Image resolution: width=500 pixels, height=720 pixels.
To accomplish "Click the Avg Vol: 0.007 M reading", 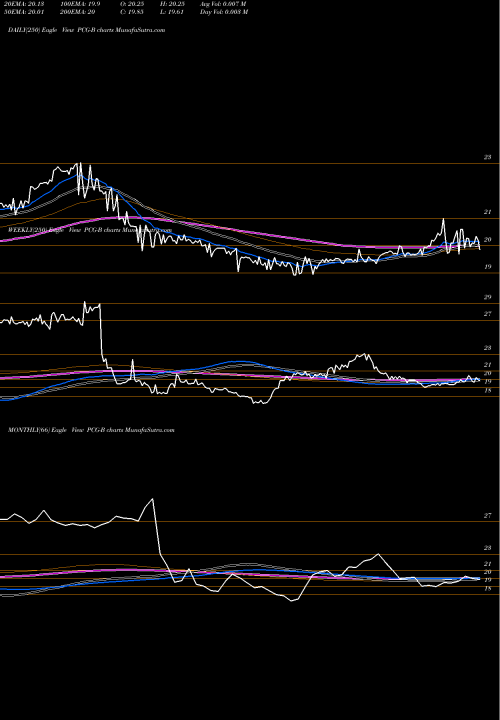I will tap(223, 4).
